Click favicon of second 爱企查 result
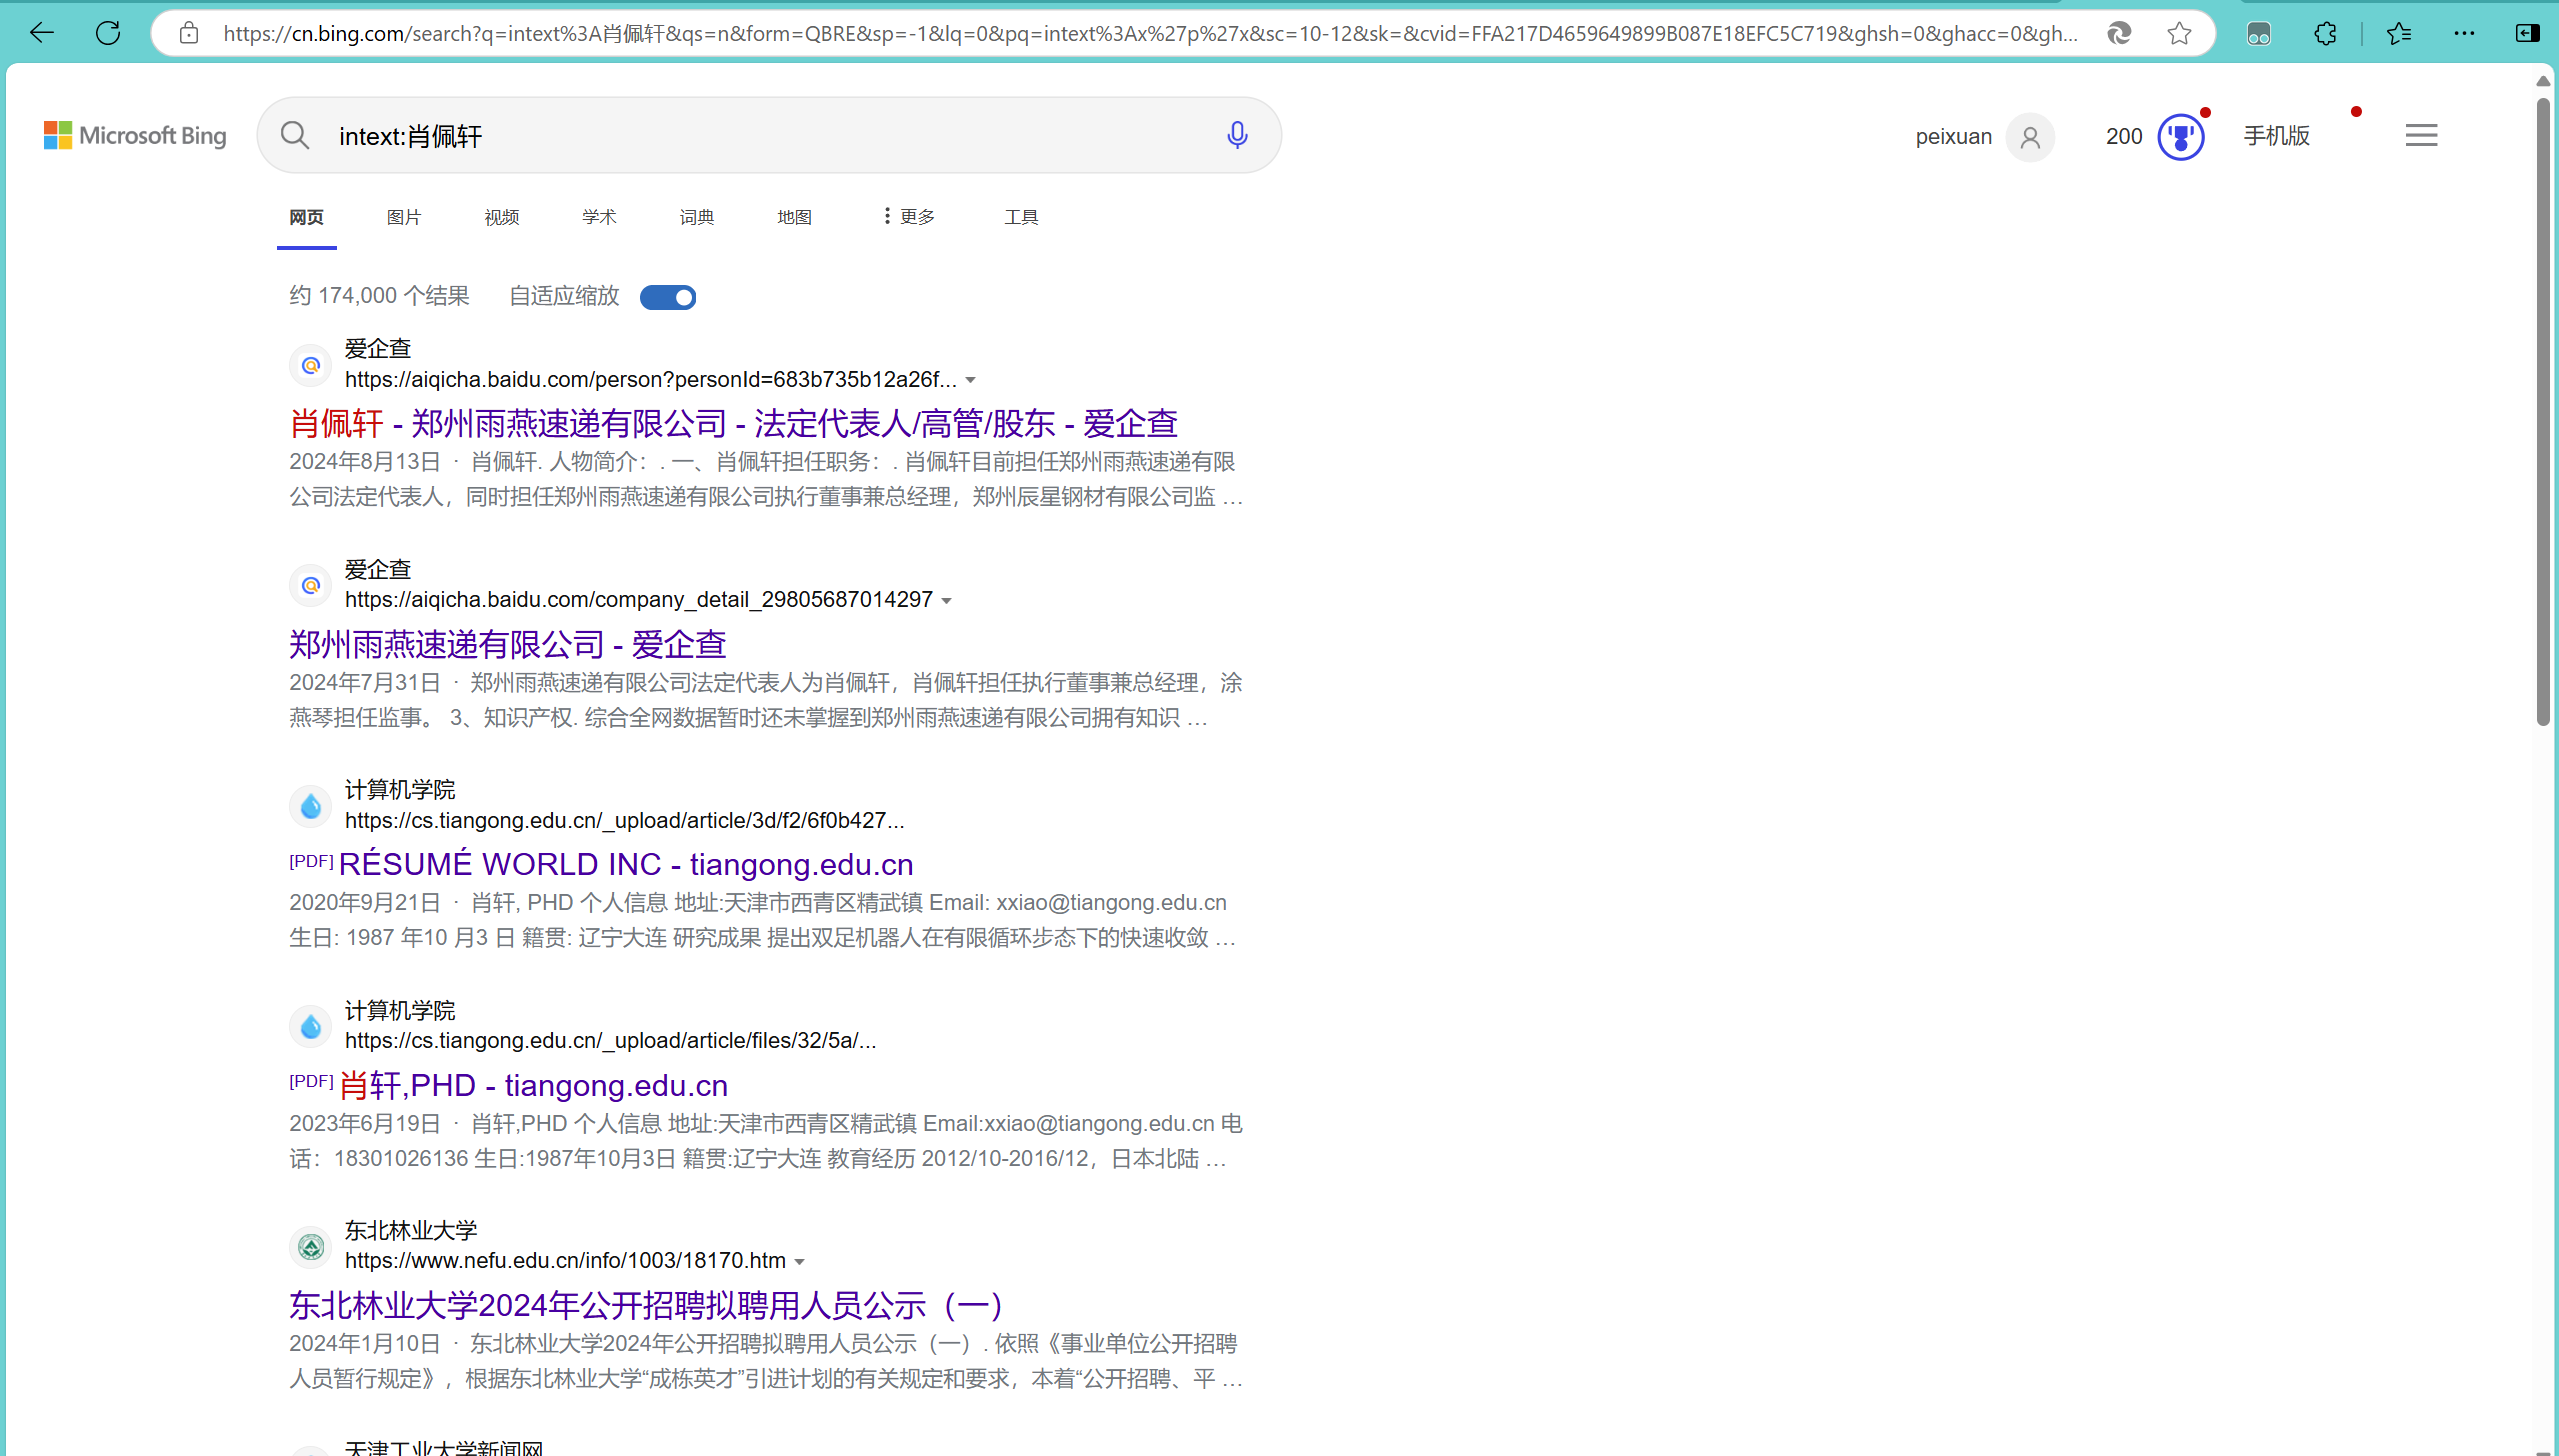This screenshot has width=2559, height=1456. [x=311, y=585]
